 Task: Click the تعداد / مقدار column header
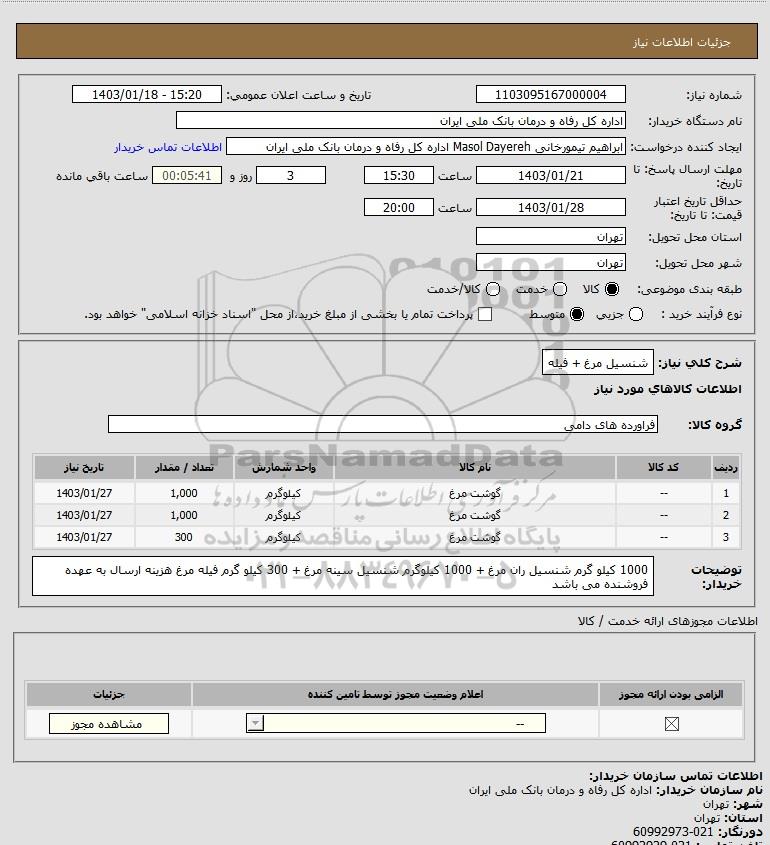(184, 467)
